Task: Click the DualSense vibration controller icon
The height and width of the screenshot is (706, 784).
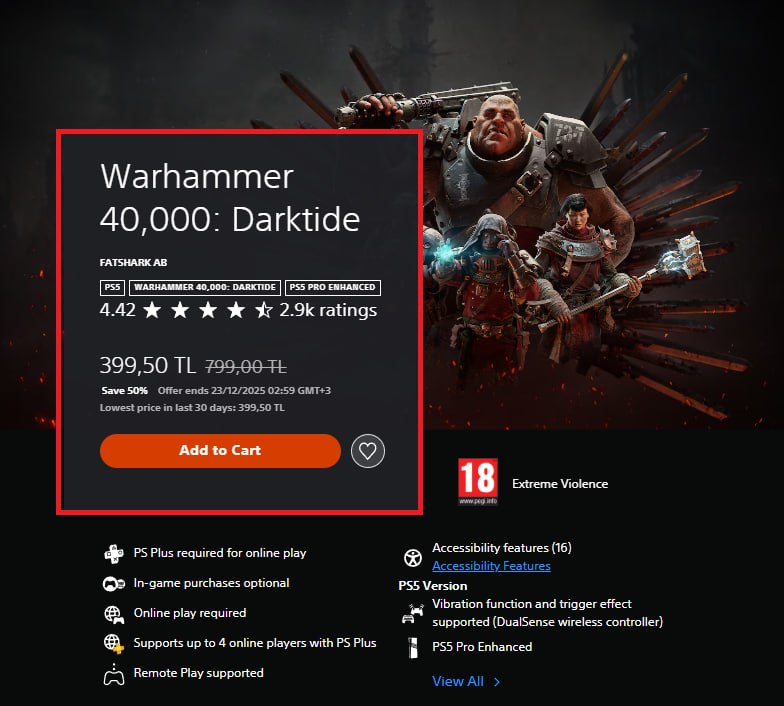Action: [413, 614]
